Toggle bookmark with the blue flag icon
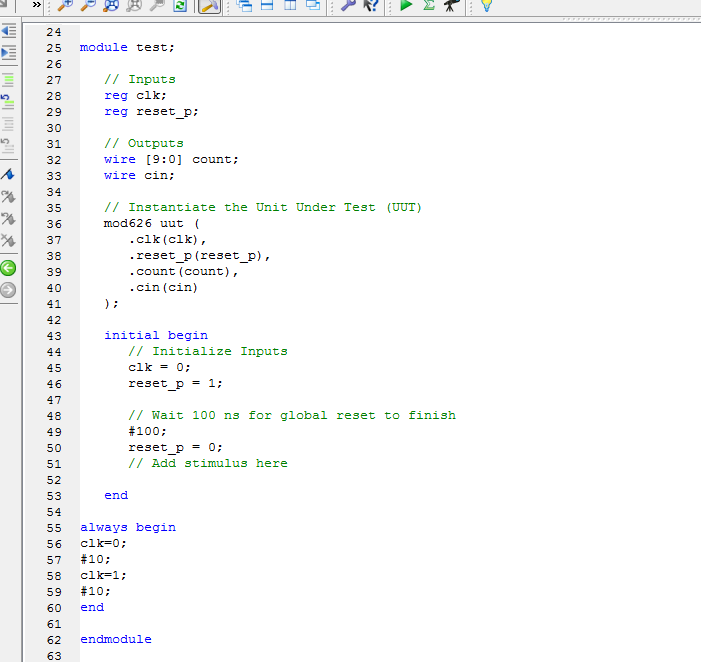The height and width of the screenshot is (662, 701). (8, 174)
